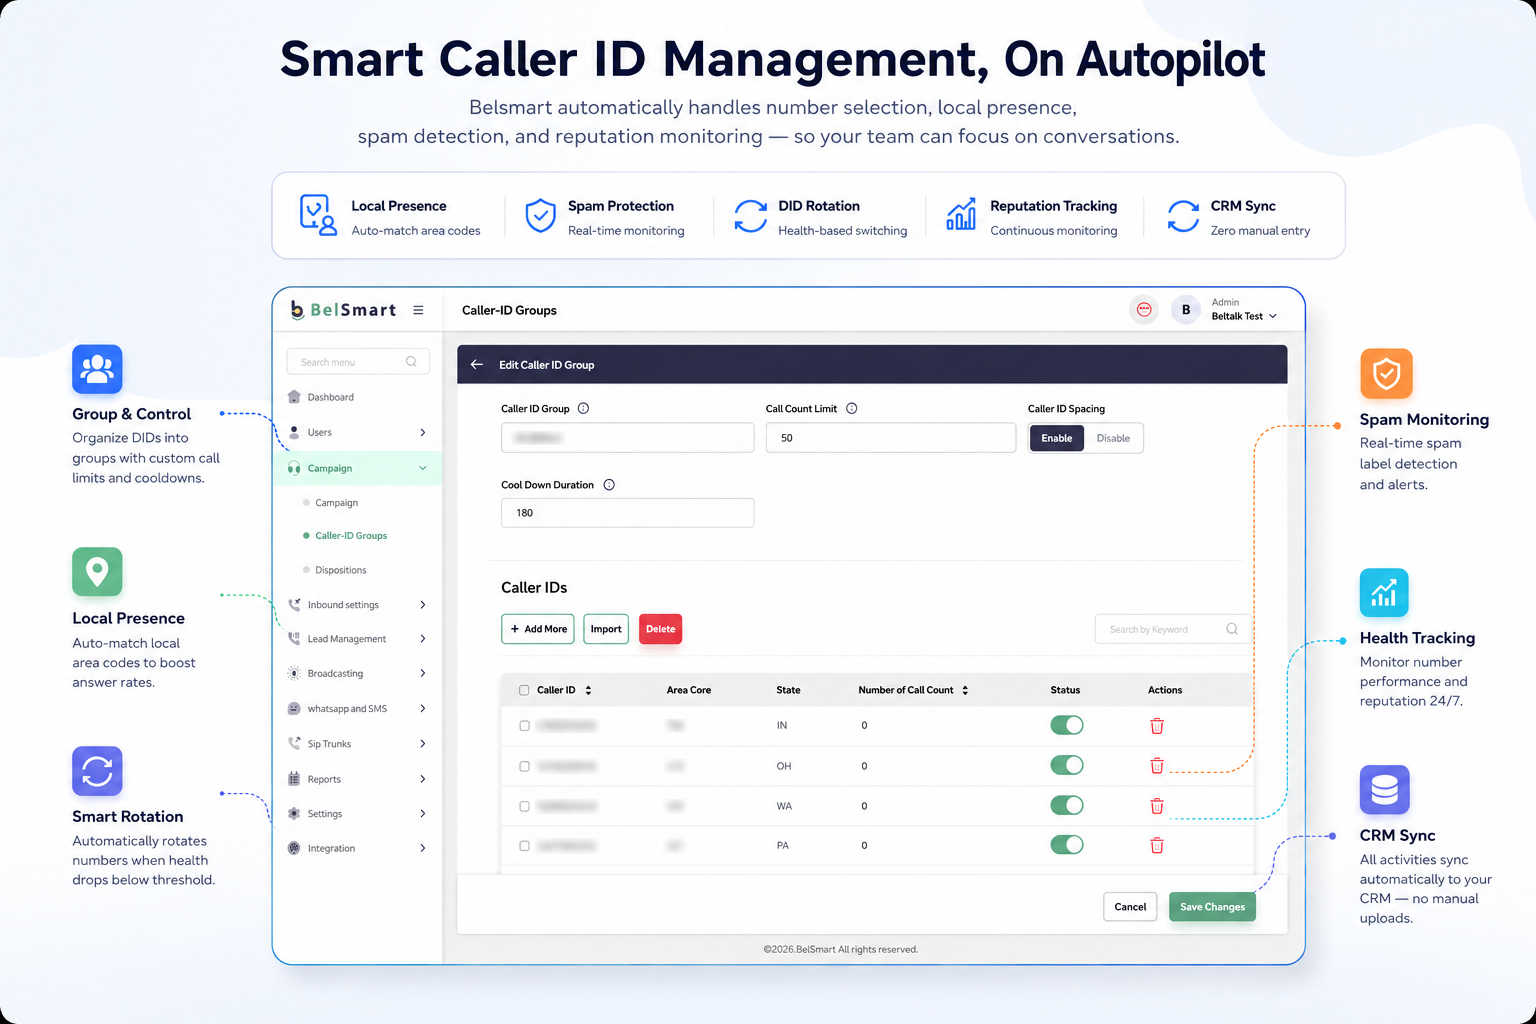Delete the PA row caller ID
Viewport: 1536px width, 1024px height.
(x=1157, y=845)
